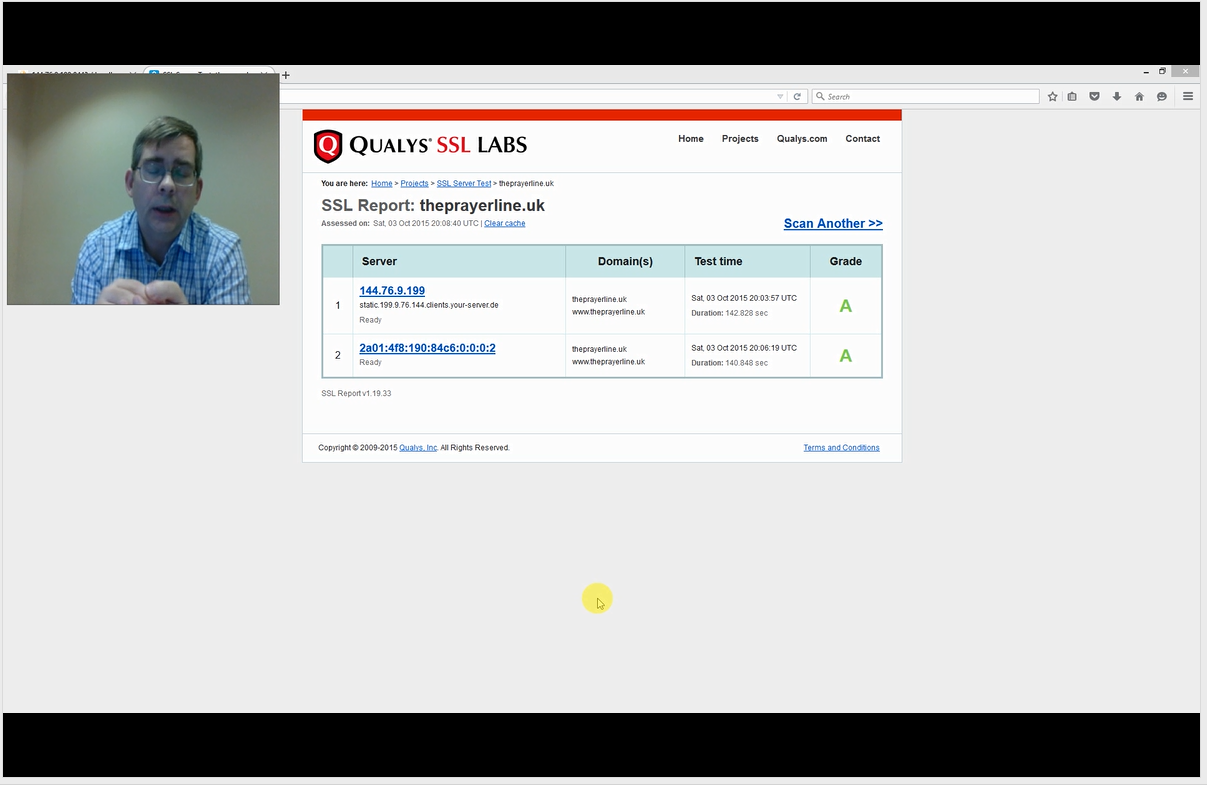The width and height of the screenshot is (1207, 785).
Task: Open the Firefox hamburger menu
Action: pyautogui.click(x=1188, y=97)
